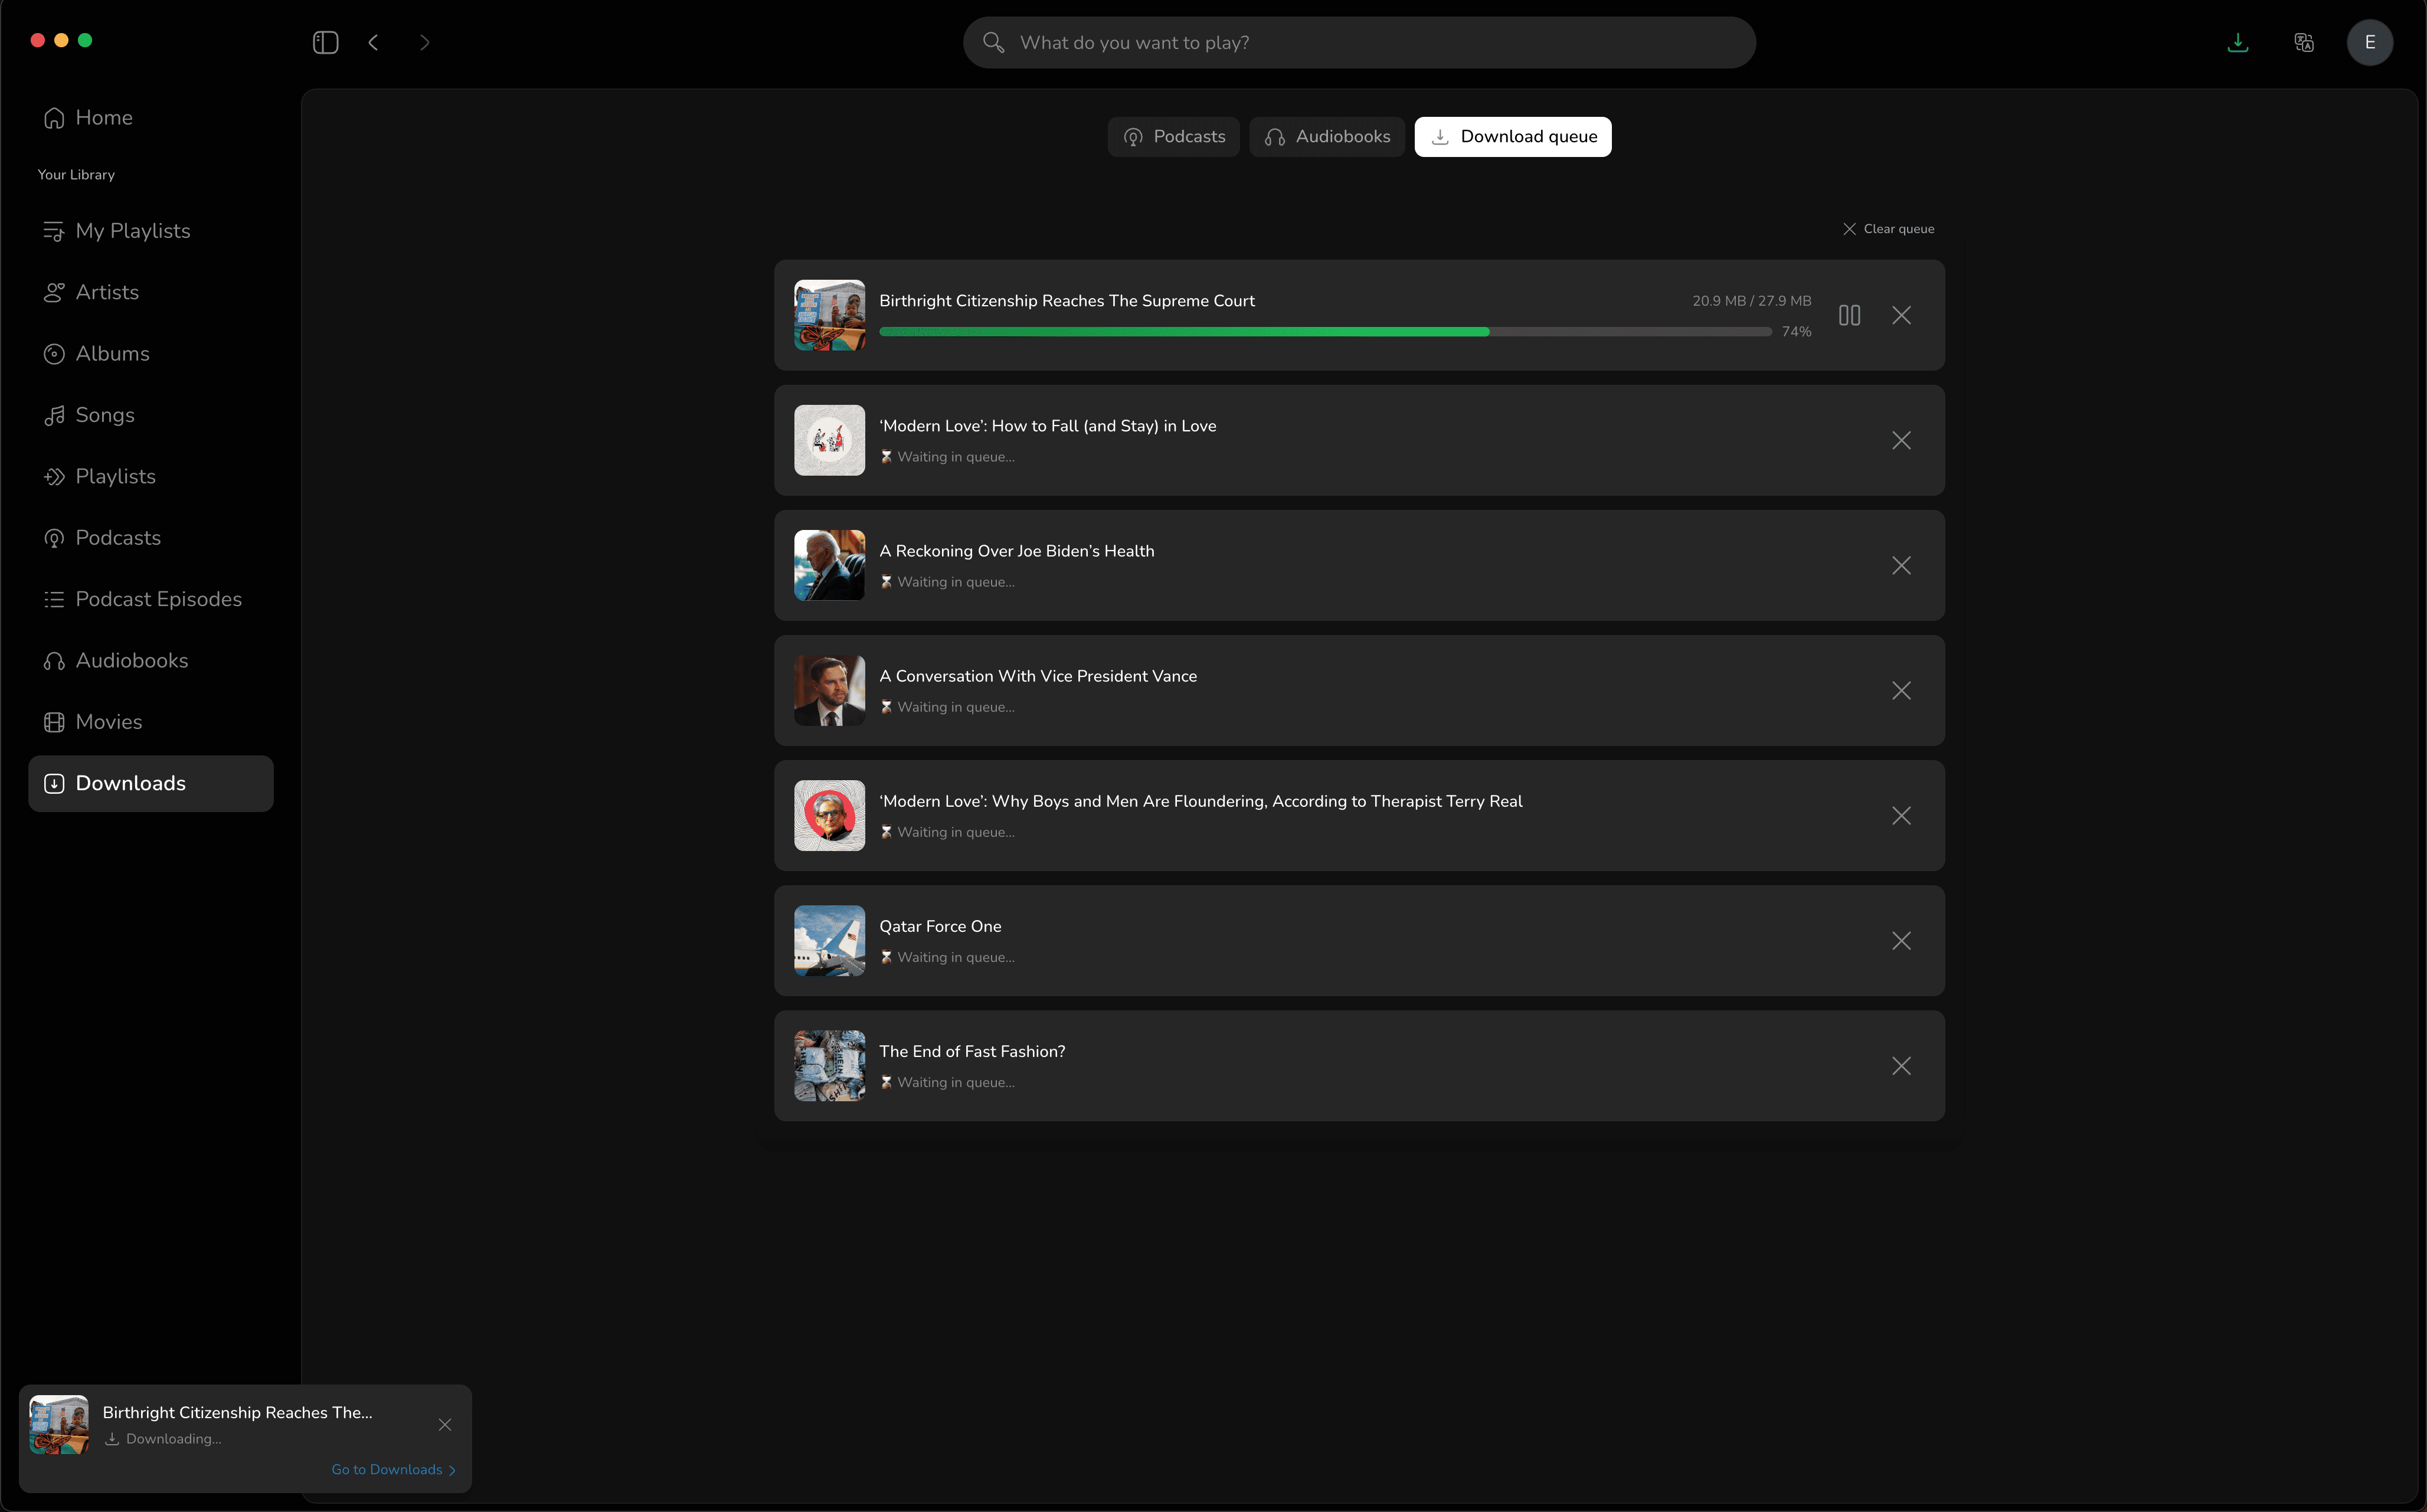Select Downloads in the sidebar
The image size is (2427, 1512).
150,783
